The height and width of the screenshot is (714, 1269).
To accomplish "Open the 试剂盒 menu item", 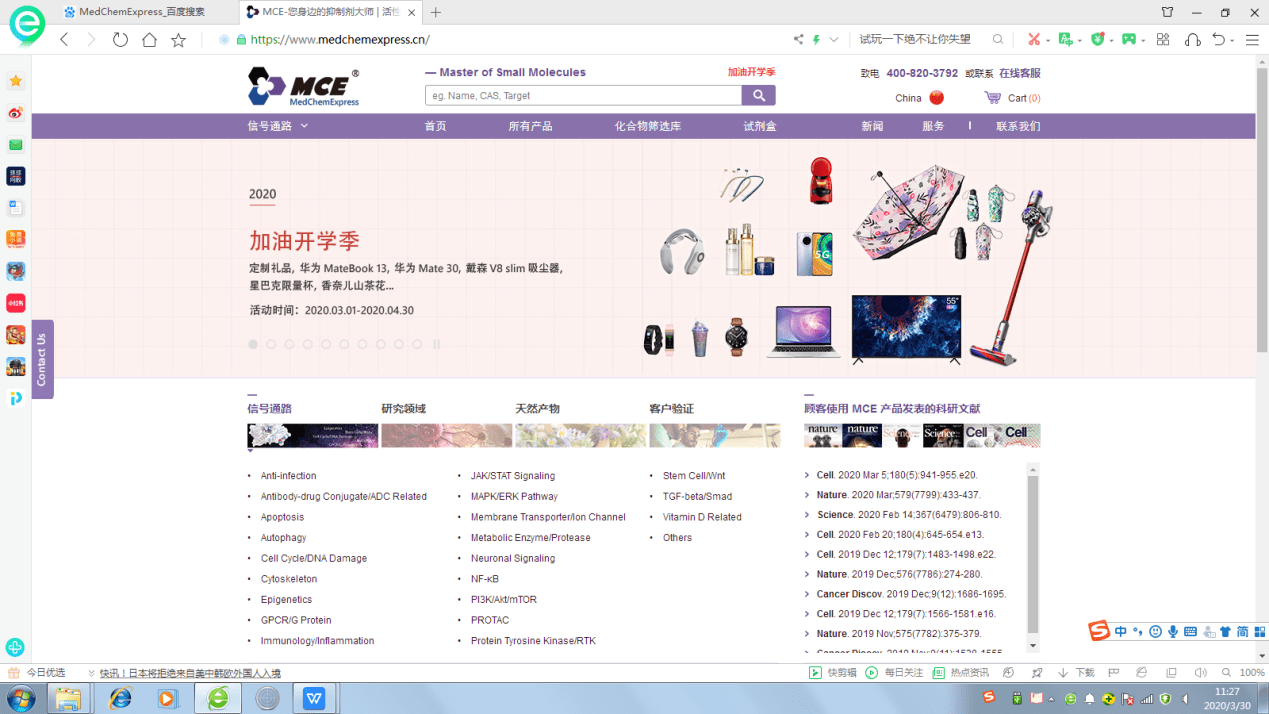I will (x=760, y=126).
